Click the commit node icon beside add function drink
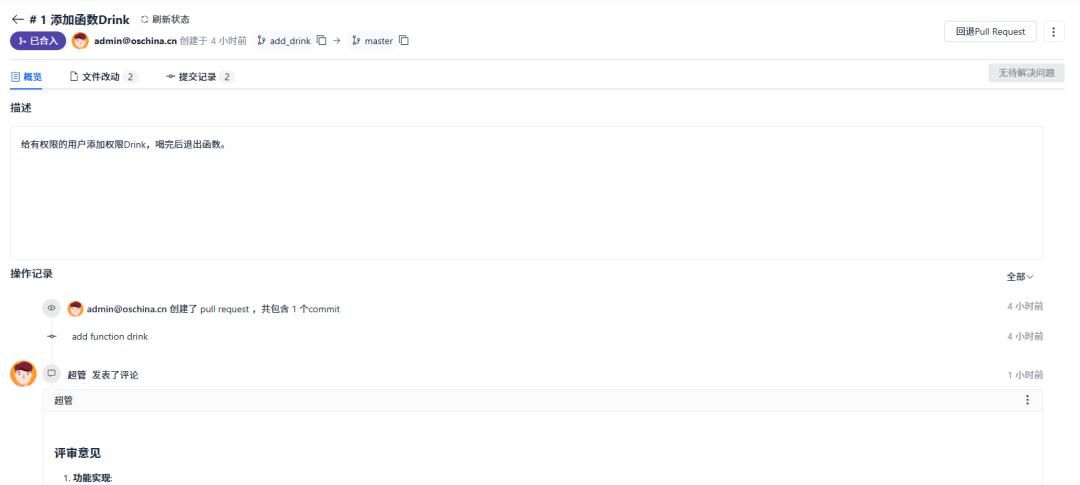This screenshot has height=485, width=1080. 52,337
